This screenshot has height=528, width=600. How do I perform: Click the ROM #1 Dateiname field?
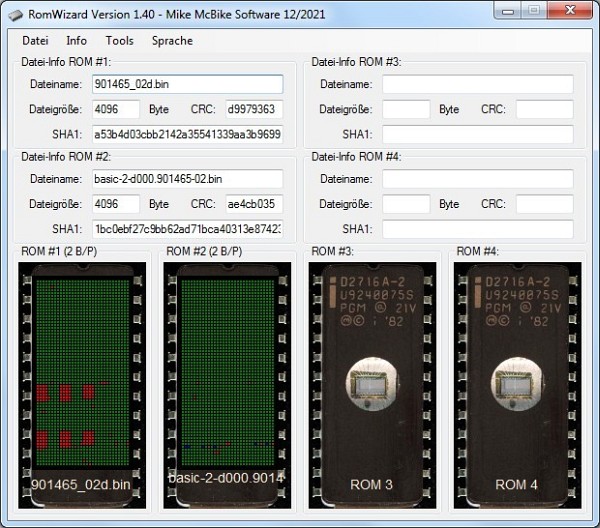pos(186,85)
